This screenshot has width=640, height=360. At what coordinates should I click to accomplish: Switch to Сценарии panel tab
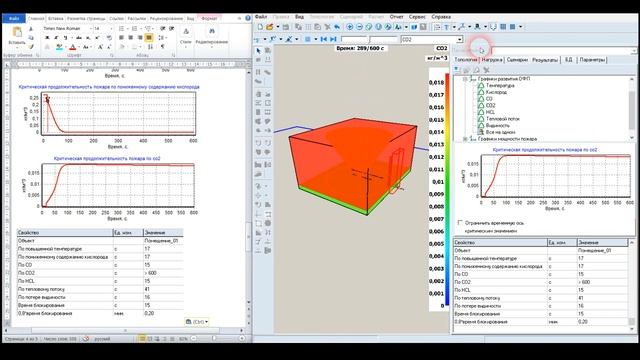click(517, 60)
